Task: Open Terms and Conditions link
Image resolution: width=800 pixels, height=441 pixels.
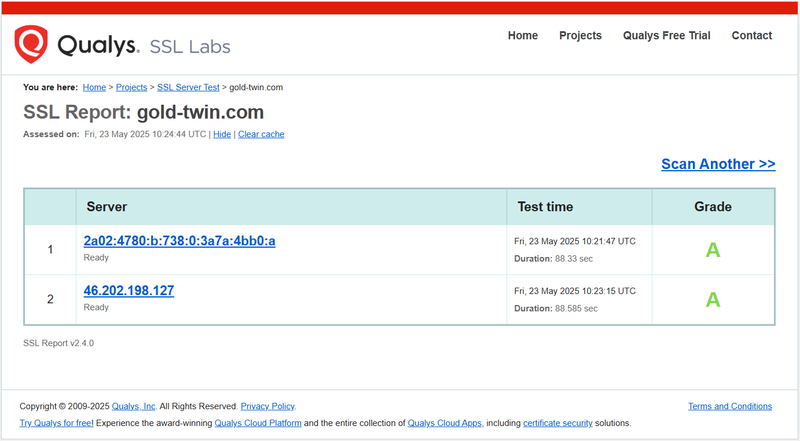Action: click(x=730, y=406)
